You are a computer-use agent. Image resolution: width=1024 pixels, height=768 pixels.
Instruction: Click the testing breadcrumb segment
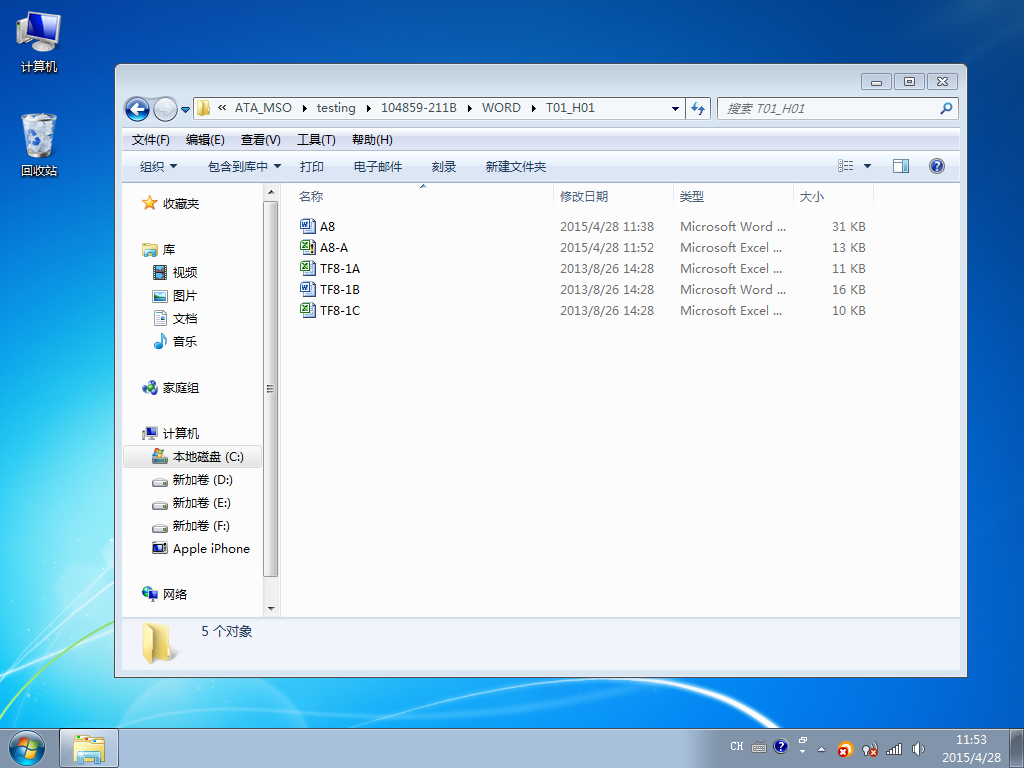pyautogui.click(x=336, y=108)
